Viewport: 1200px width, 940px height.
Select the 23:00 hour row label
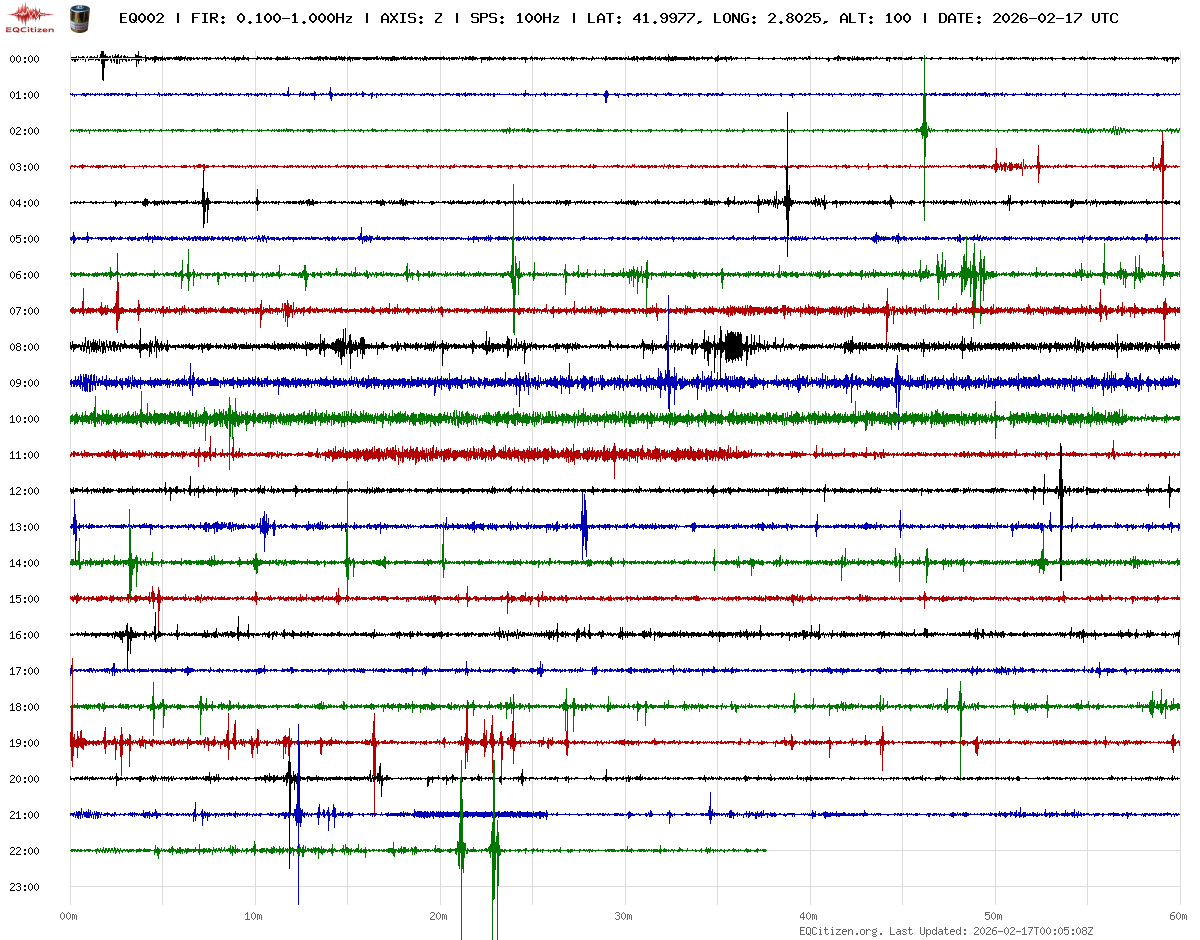coord(24,887)
